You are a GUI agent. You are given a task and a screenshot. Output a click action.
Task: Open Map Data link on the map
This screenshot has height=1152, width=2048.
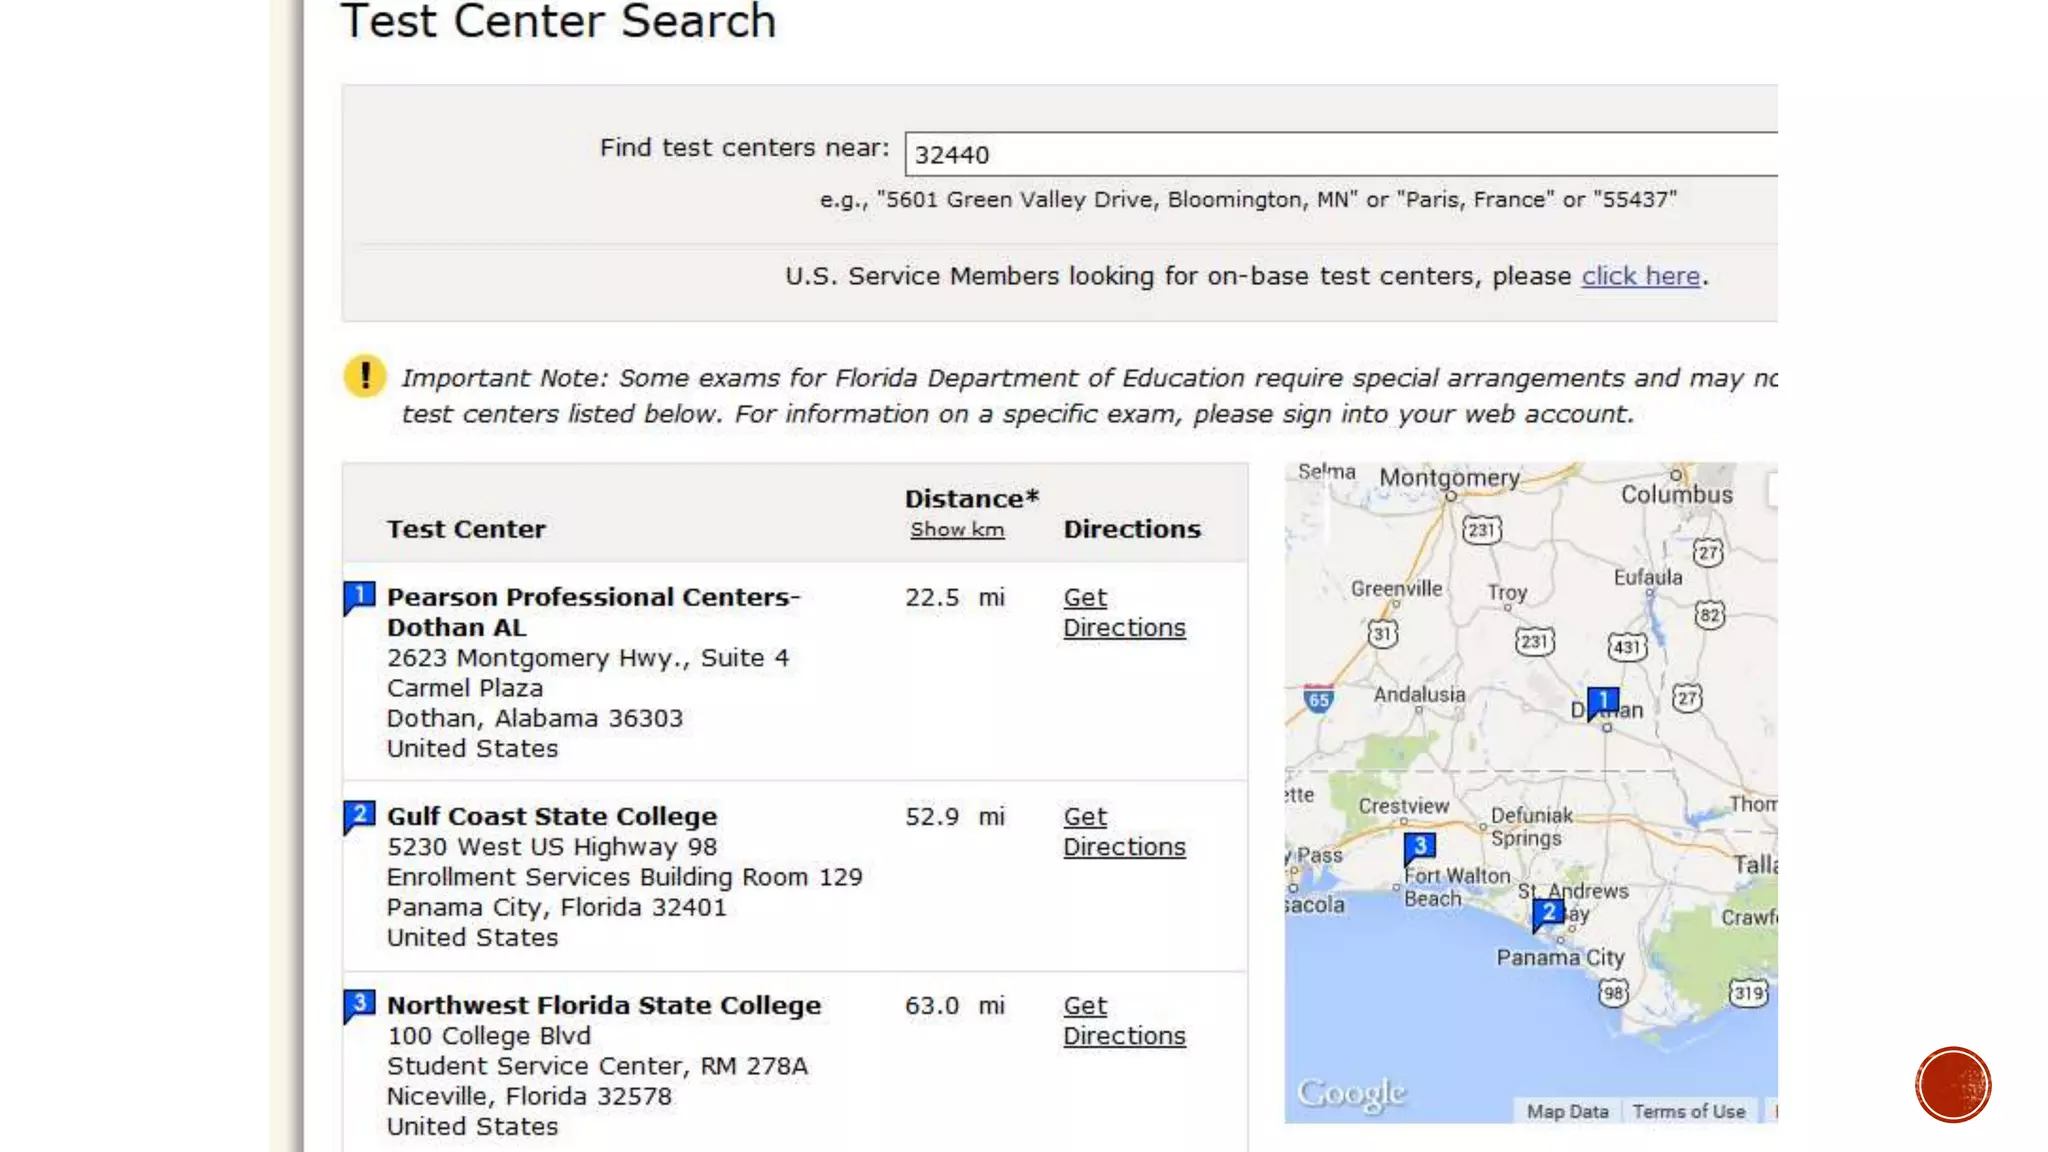pos(1567,1111)
